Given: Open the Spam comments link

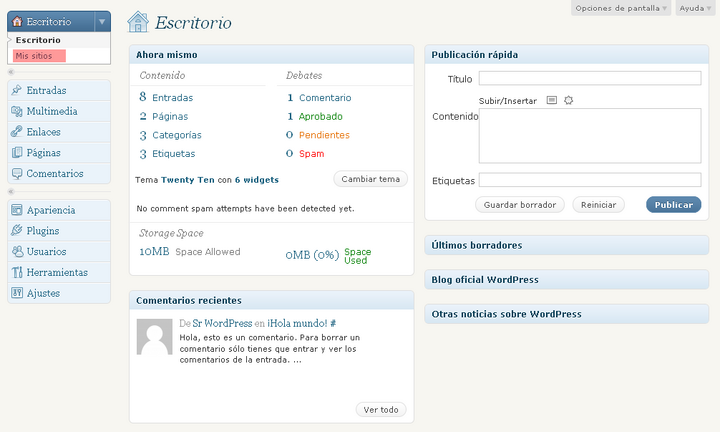Looking at the screenshot, I should point(311,154).
